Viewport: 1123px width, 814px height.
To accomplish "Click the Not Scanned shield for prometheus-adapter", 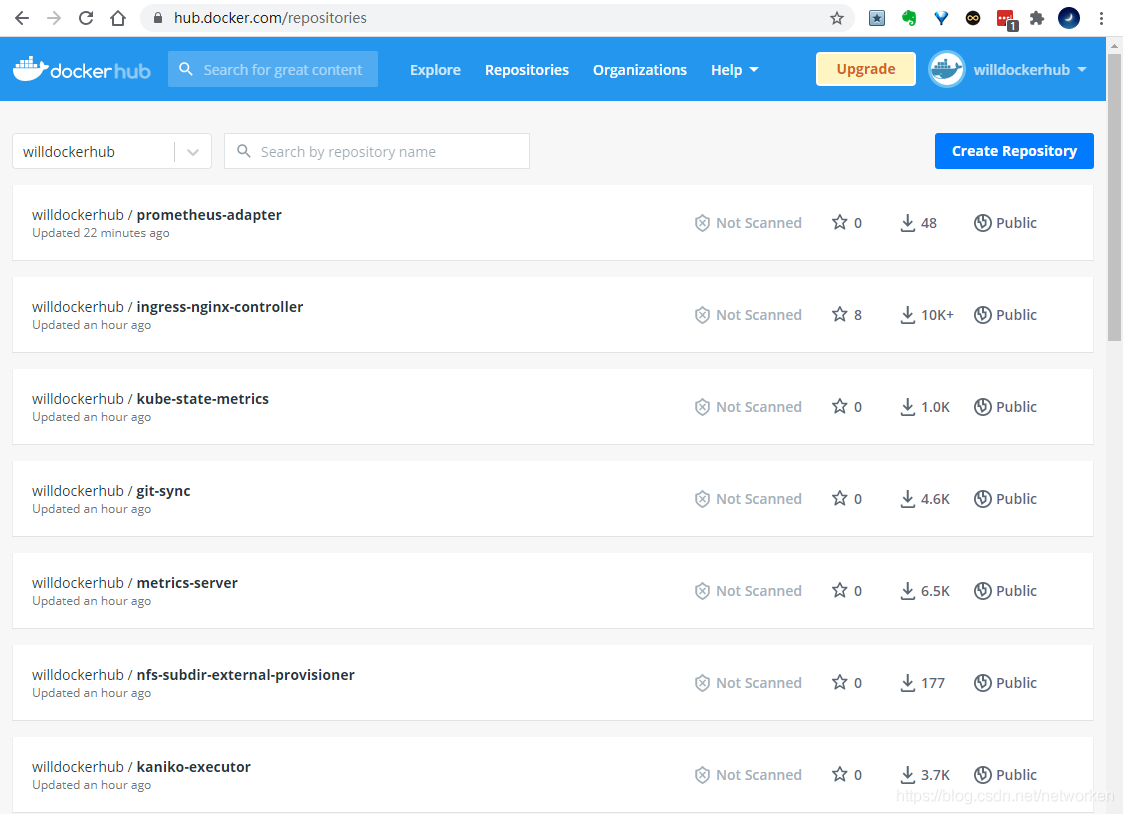I will pos(702,223).
